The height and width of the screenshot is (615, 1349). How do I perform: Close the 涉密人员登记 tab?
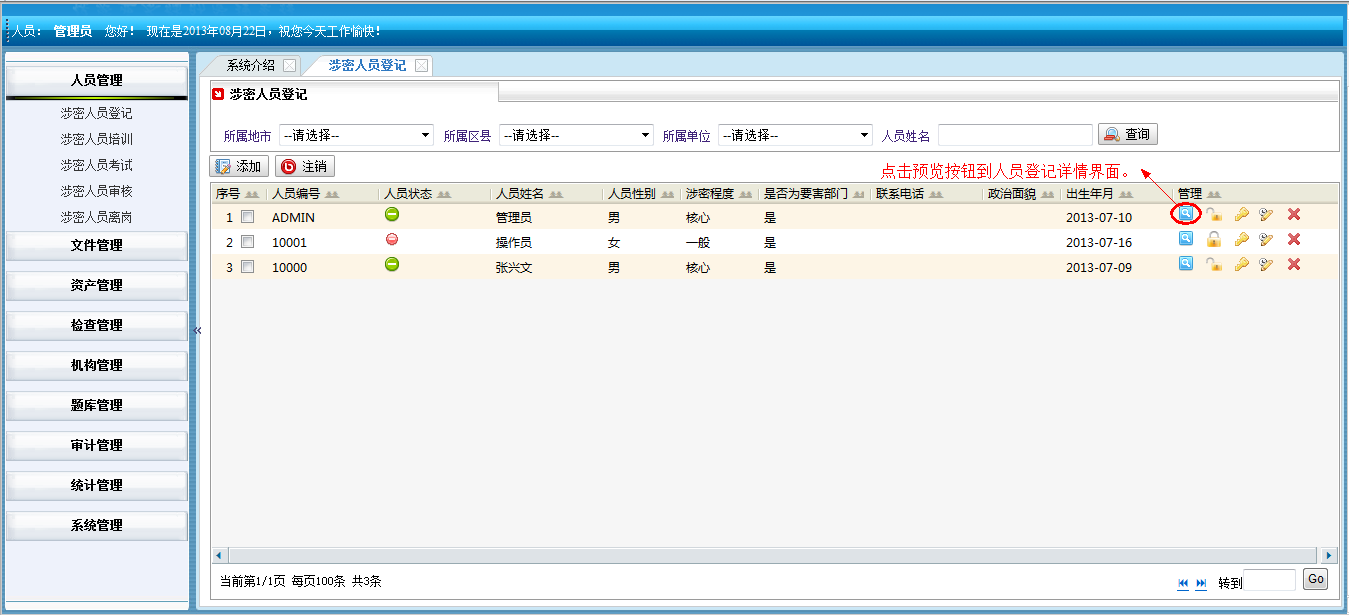click(x=421, y=66)
